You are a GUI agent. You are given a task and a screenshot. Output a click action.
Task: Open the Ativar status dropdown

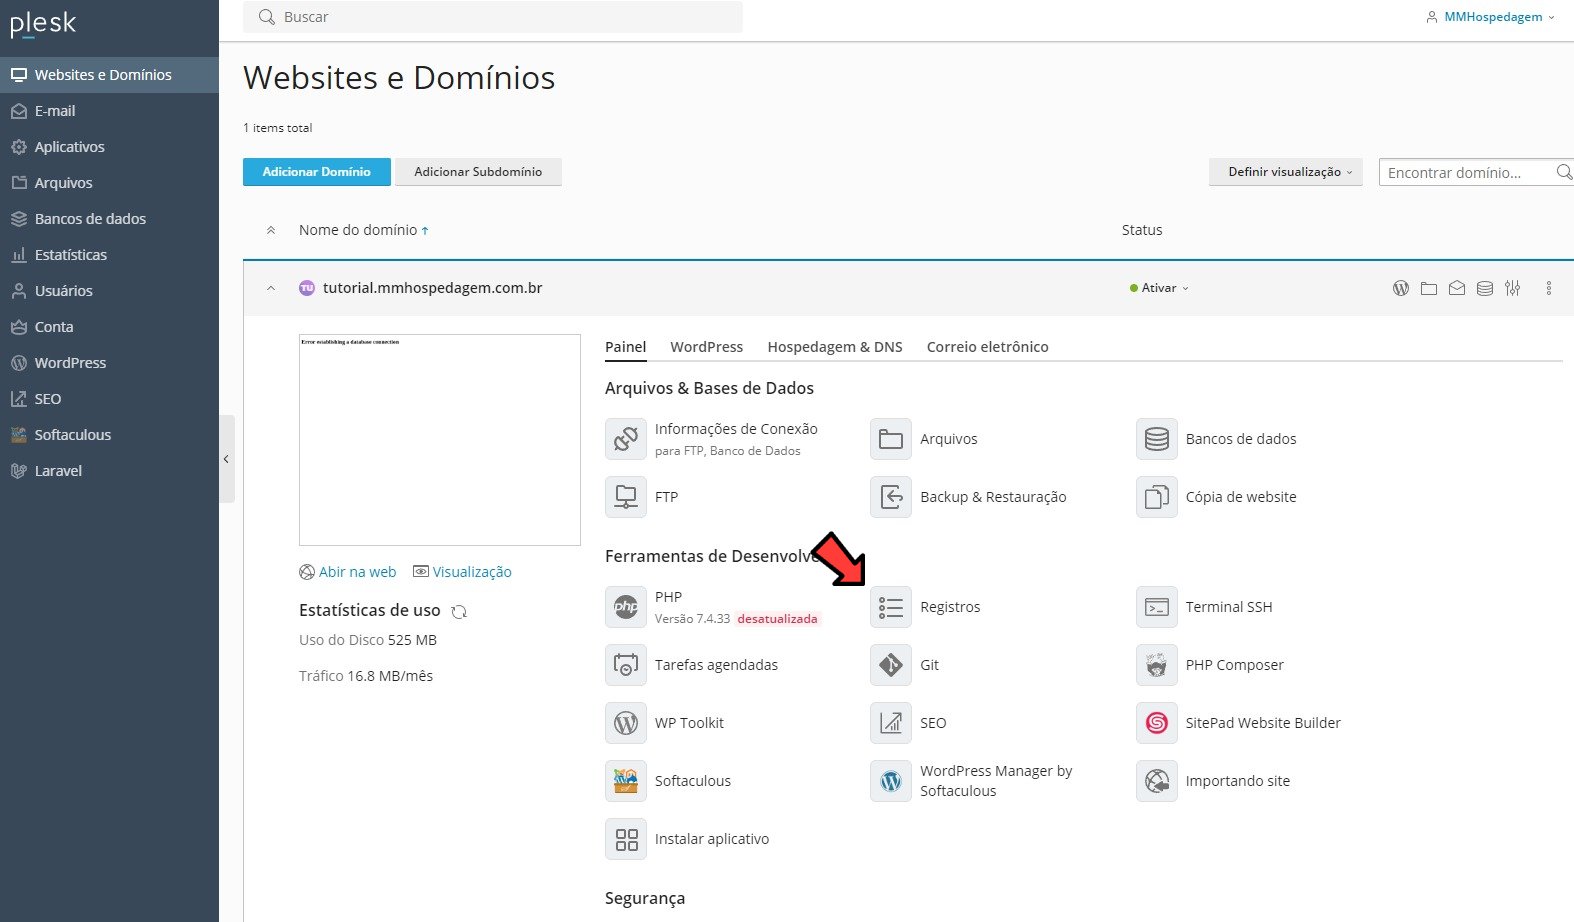pyautogui.click(x=1159, y=288)
